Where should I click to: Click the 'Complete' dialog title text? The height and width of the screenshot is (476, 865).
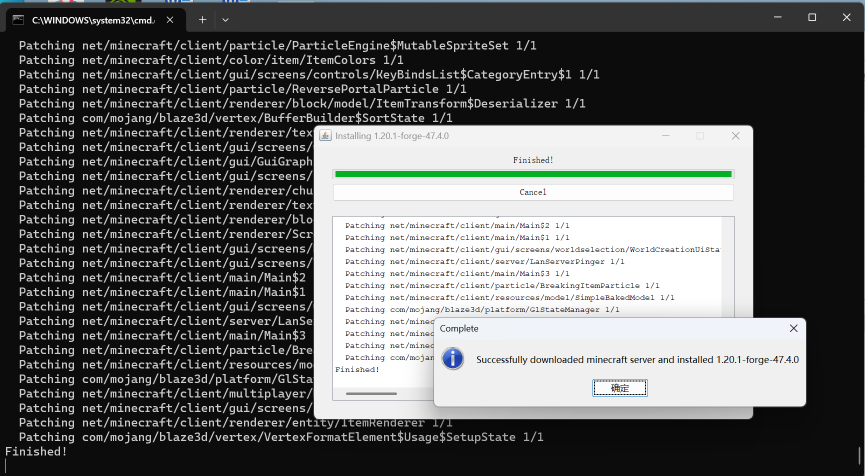pyautogui.click(x=459, y=328)
